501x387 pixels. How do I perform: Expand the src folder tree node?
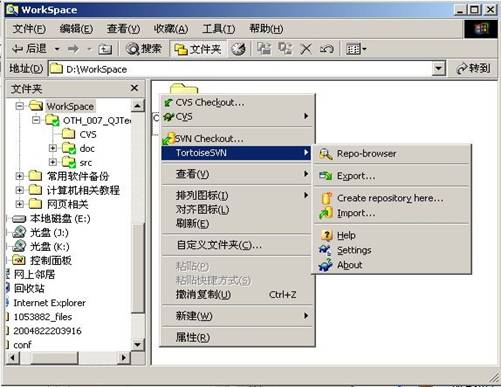coord(53,162)
